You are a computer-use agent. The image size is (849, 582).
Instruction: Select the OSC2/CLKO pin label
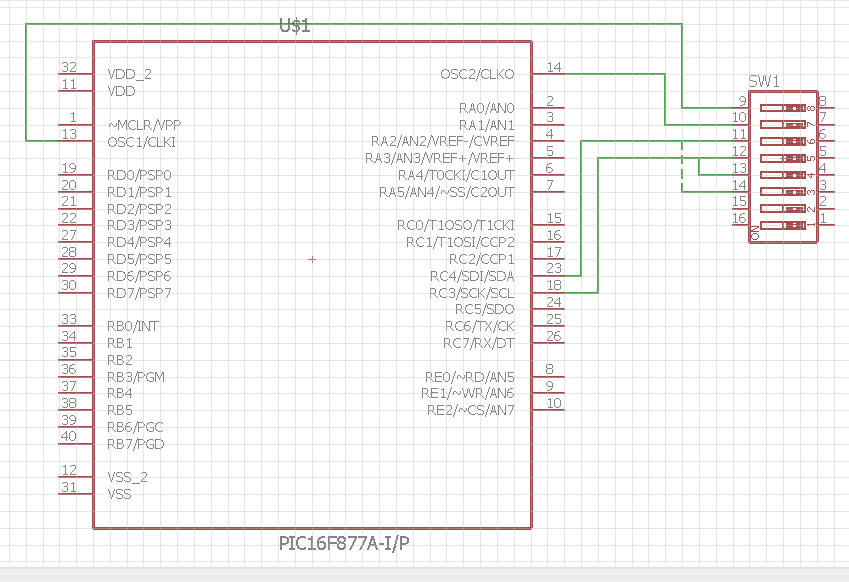[x=477, y=74]
